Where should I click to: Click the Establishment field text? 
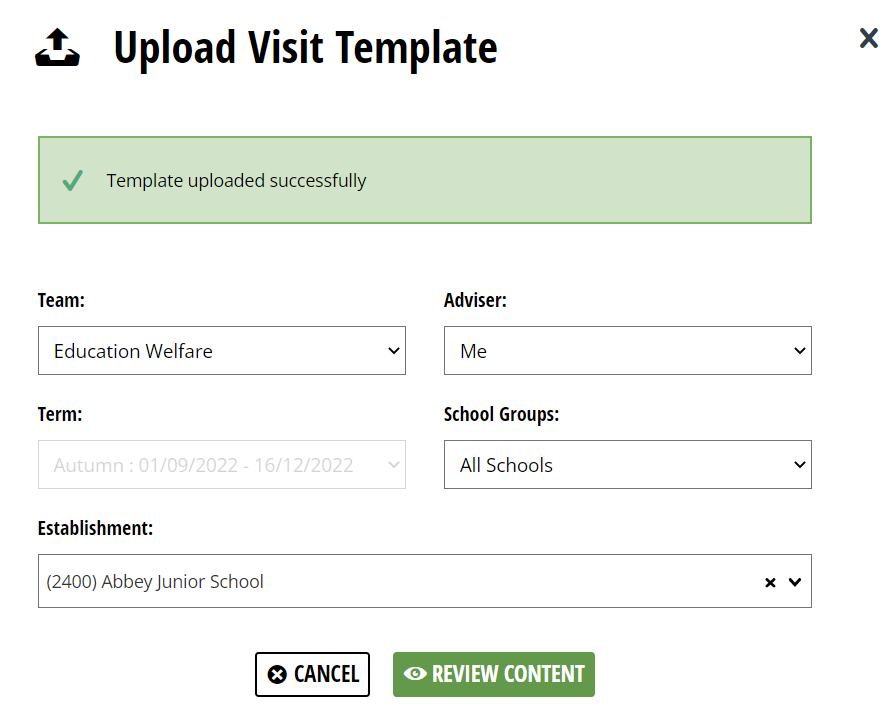pos(155,582)
